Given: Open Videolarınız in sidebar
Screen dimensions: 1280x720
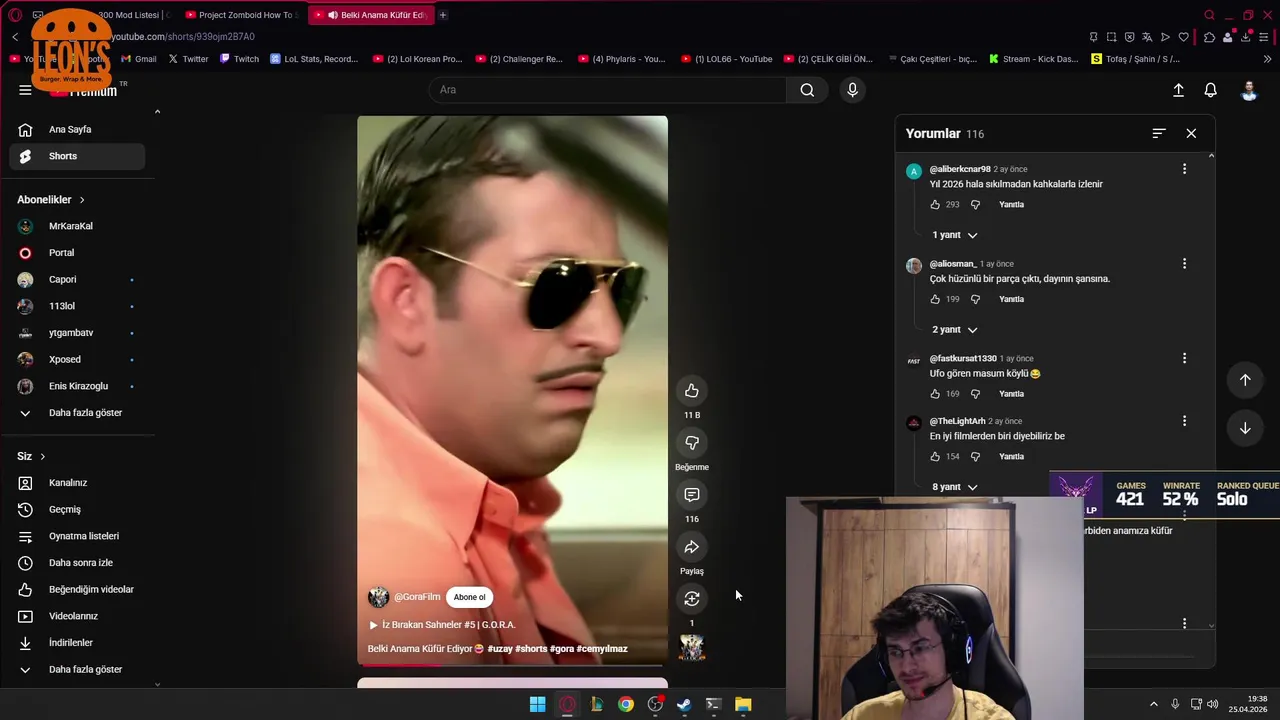Looking at the screenshot, I should [x=77, y=616].
